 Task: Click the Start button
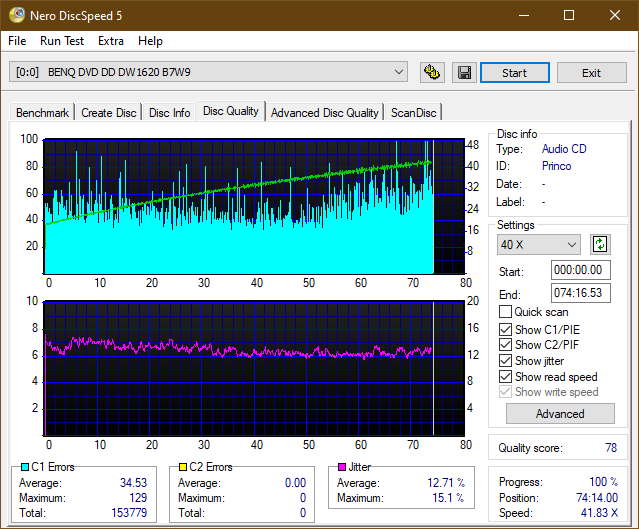pos(515,73)
